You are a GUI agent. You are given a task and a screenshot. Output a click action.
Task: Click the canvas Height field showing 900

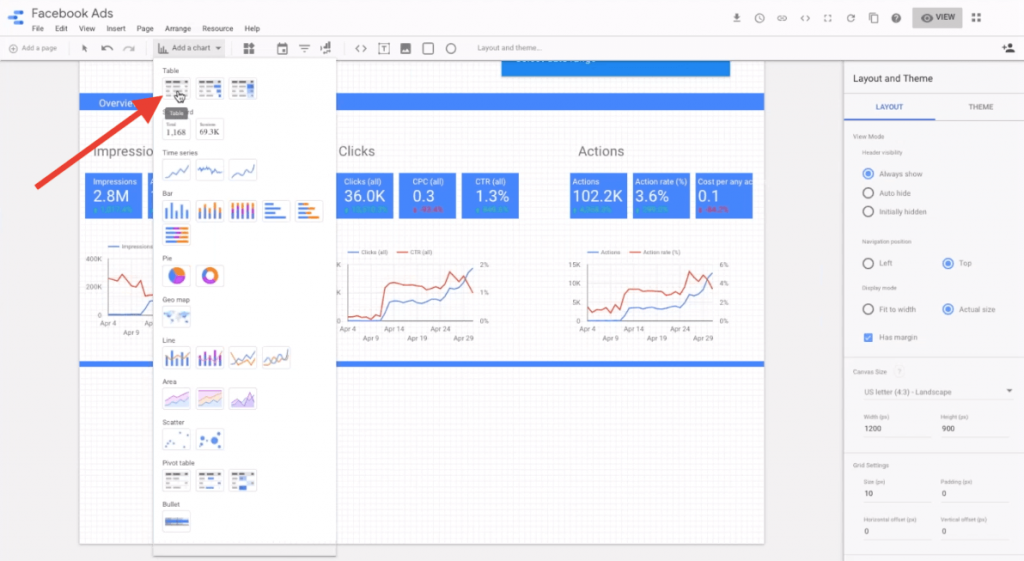coord(975,428)
